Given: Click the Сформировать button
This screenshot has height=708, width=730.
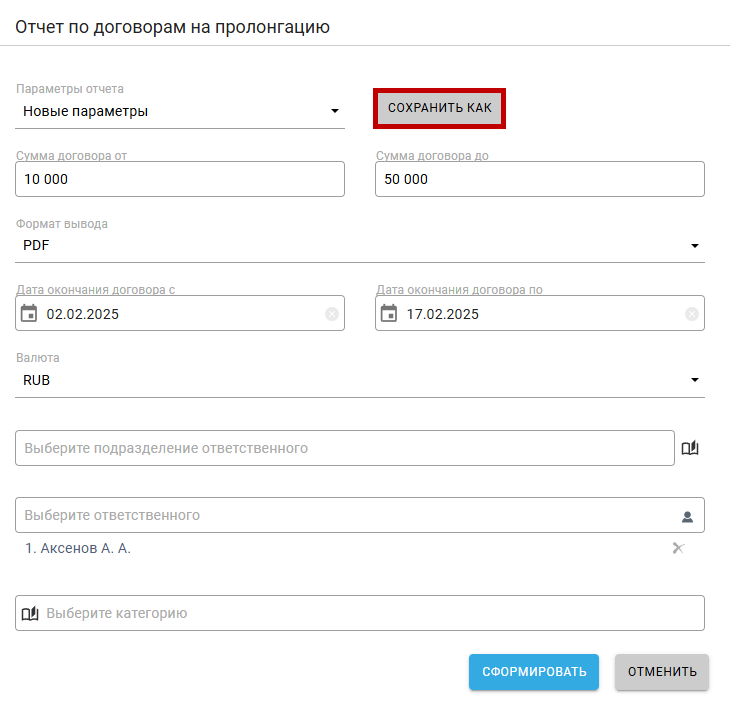Looking at the screenshot, I should tap(534, 672).
